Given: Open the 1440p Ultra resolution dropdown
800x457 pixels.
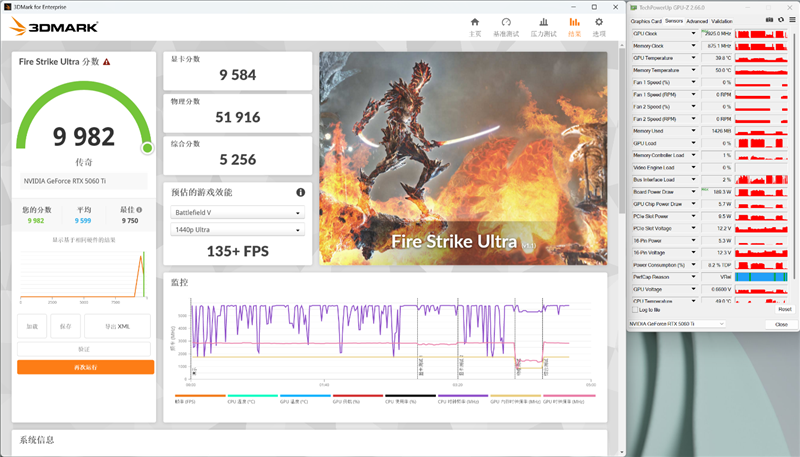Looking at the screenshot, I should tap(238, 230).
